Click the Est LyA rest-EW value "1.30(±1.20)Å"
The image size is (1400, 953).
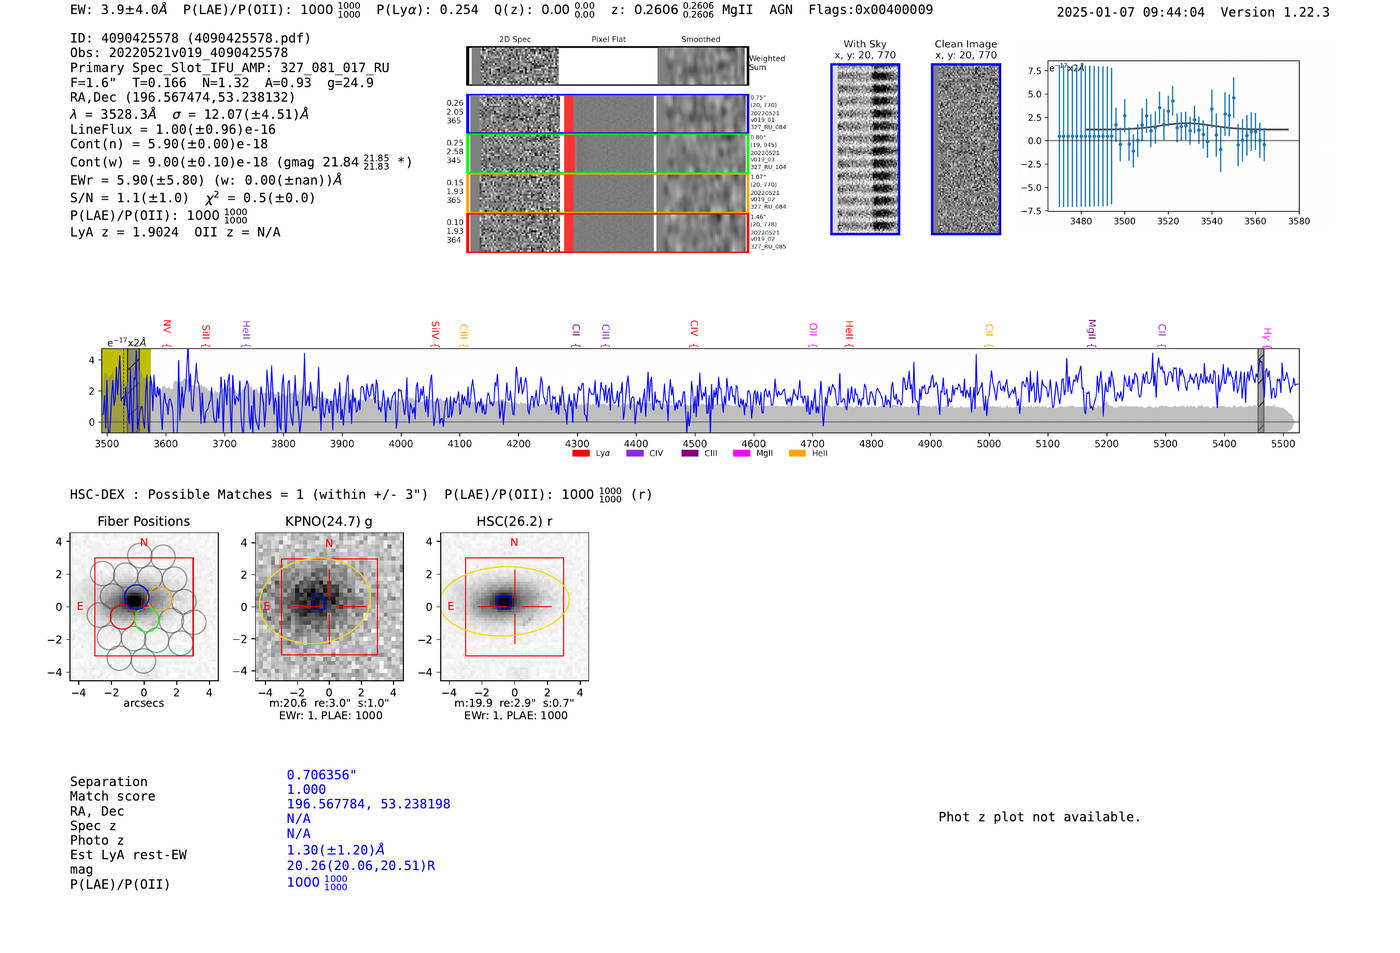336,850
